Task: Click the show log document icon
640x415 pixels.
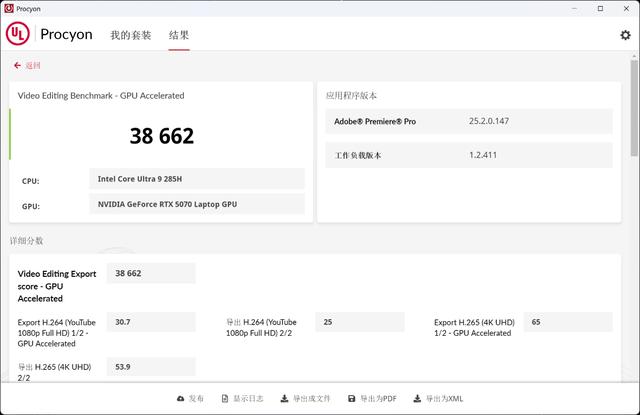Action: [x=224, y=398]
